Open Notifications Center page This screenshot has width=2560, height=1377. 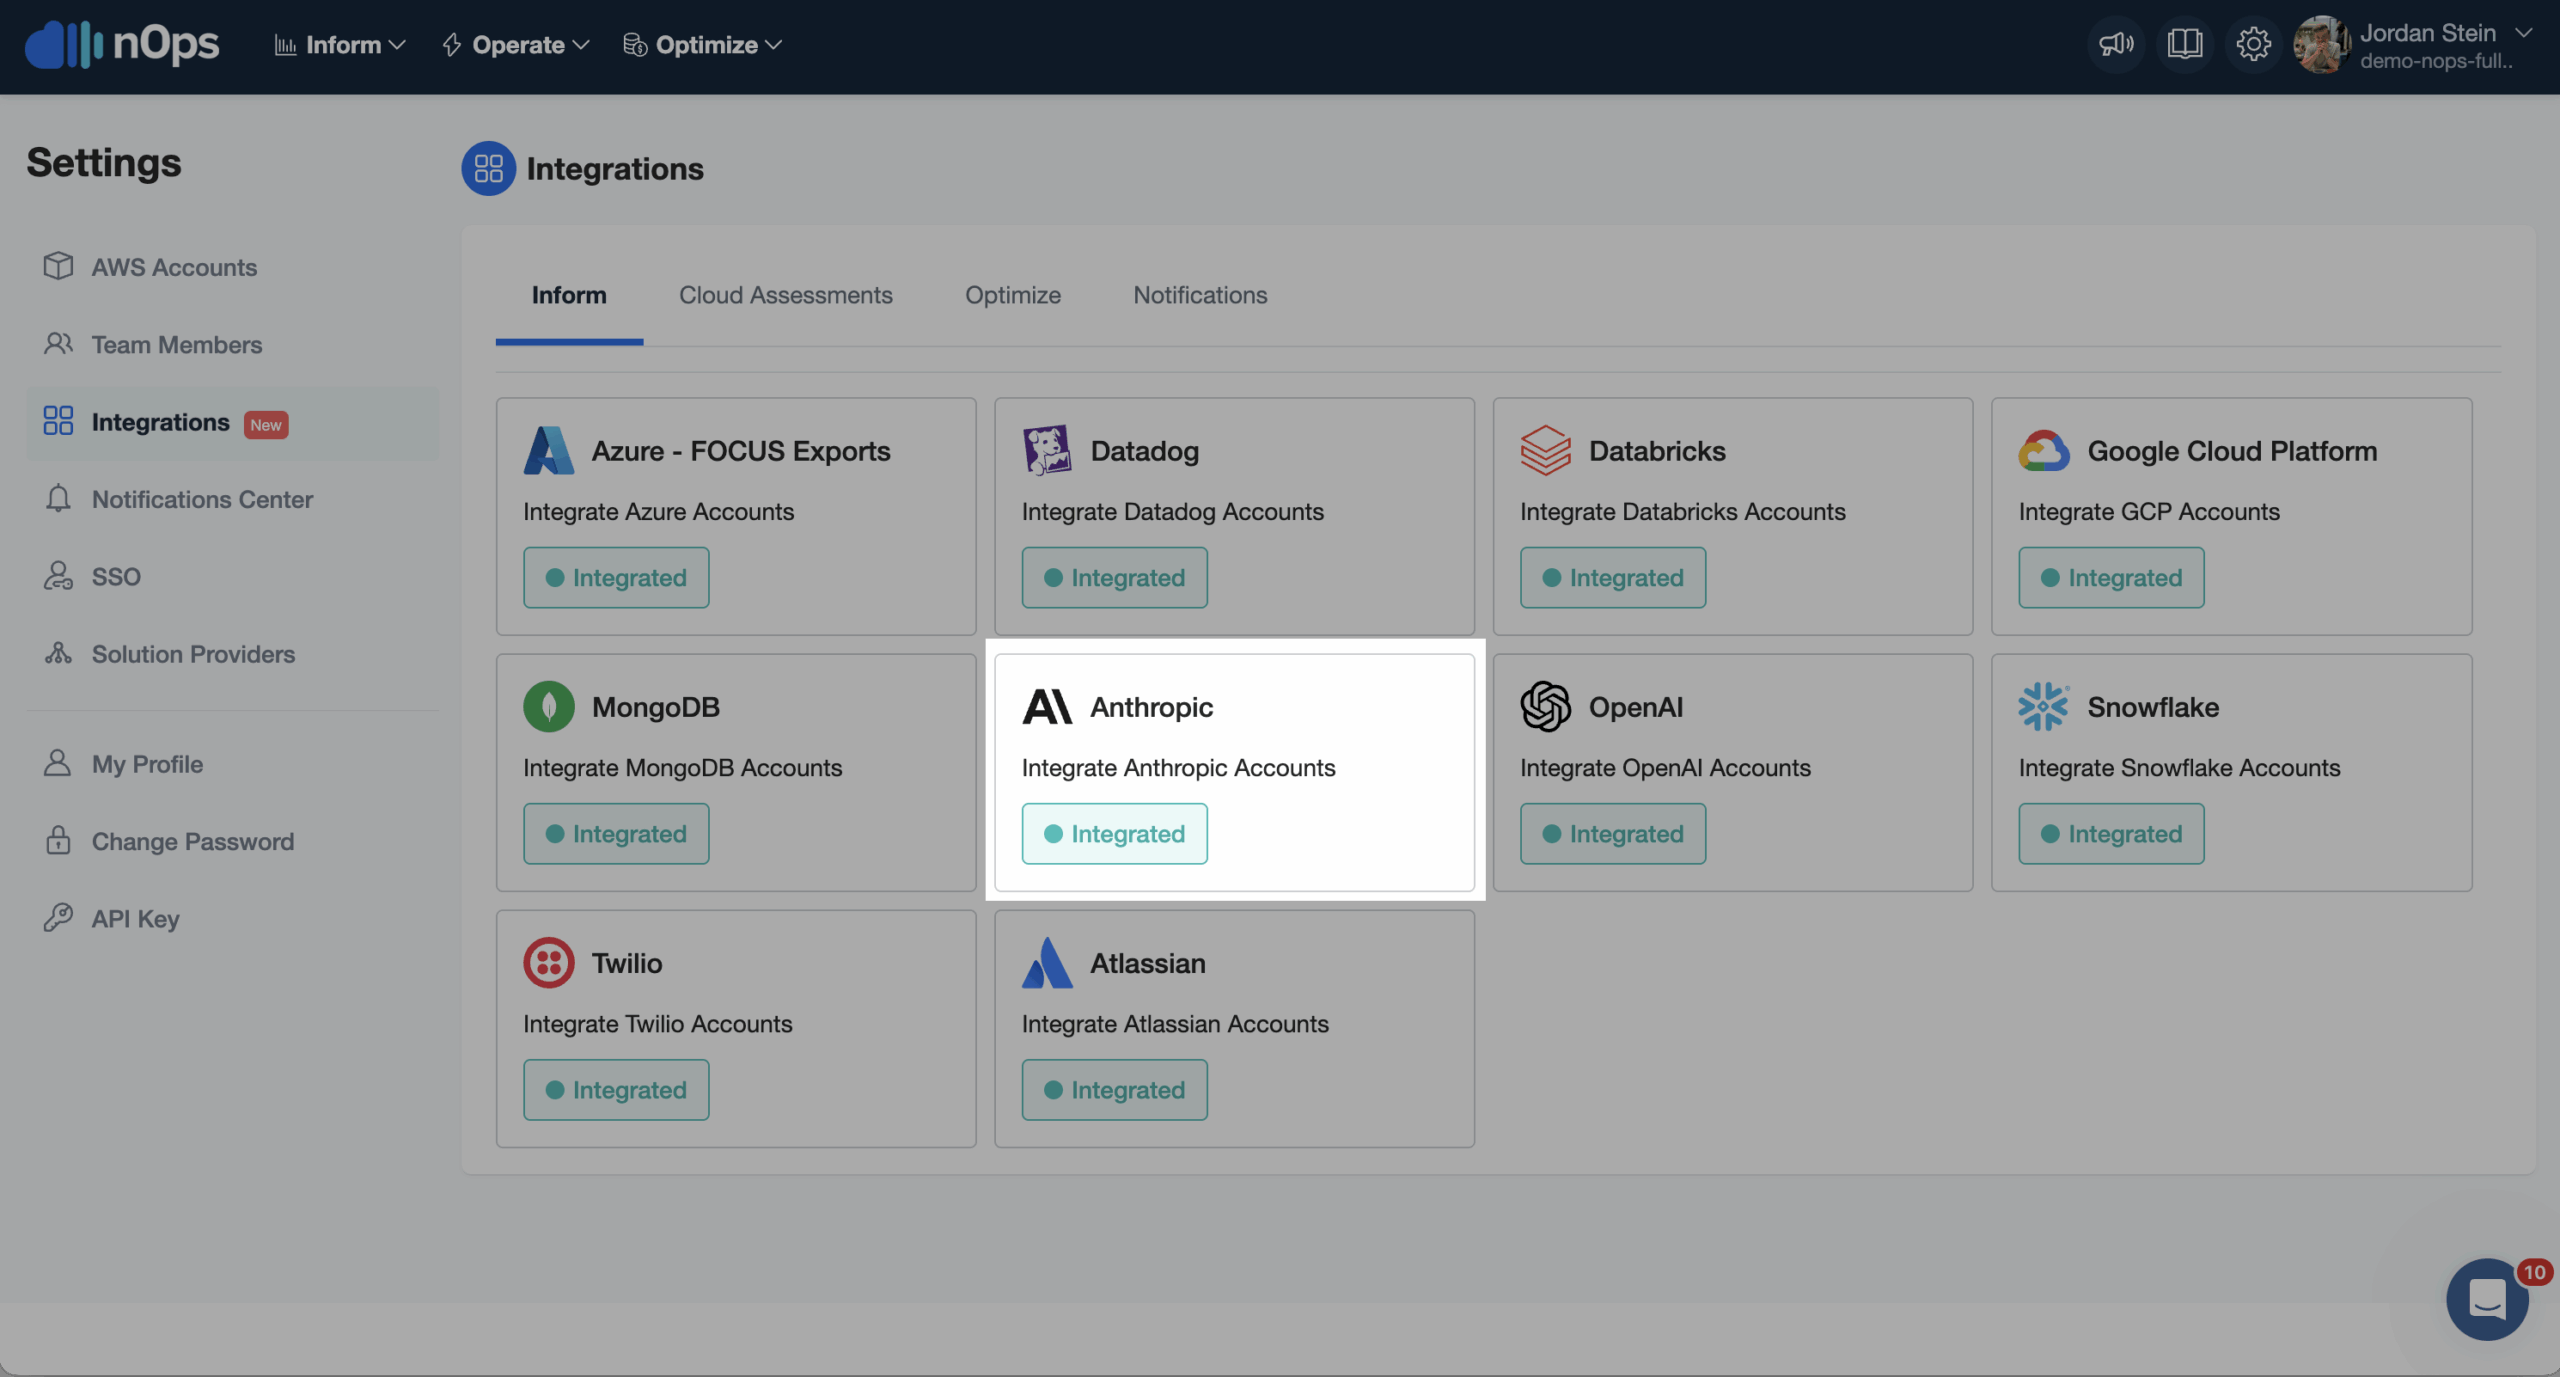(x=202, y=499)
